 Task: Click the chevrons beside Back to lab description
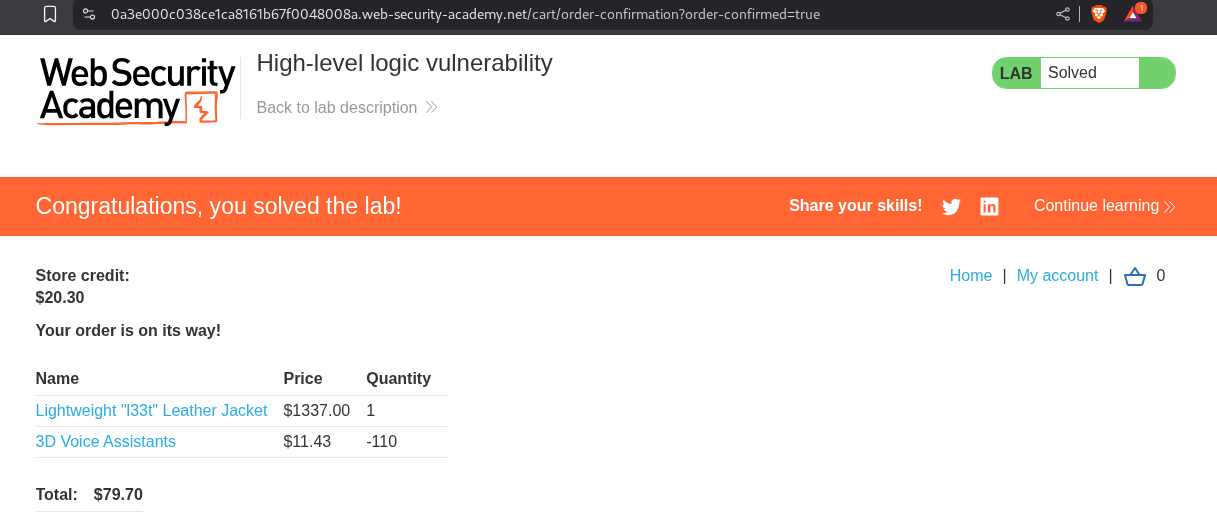click(x=431, y=107)
